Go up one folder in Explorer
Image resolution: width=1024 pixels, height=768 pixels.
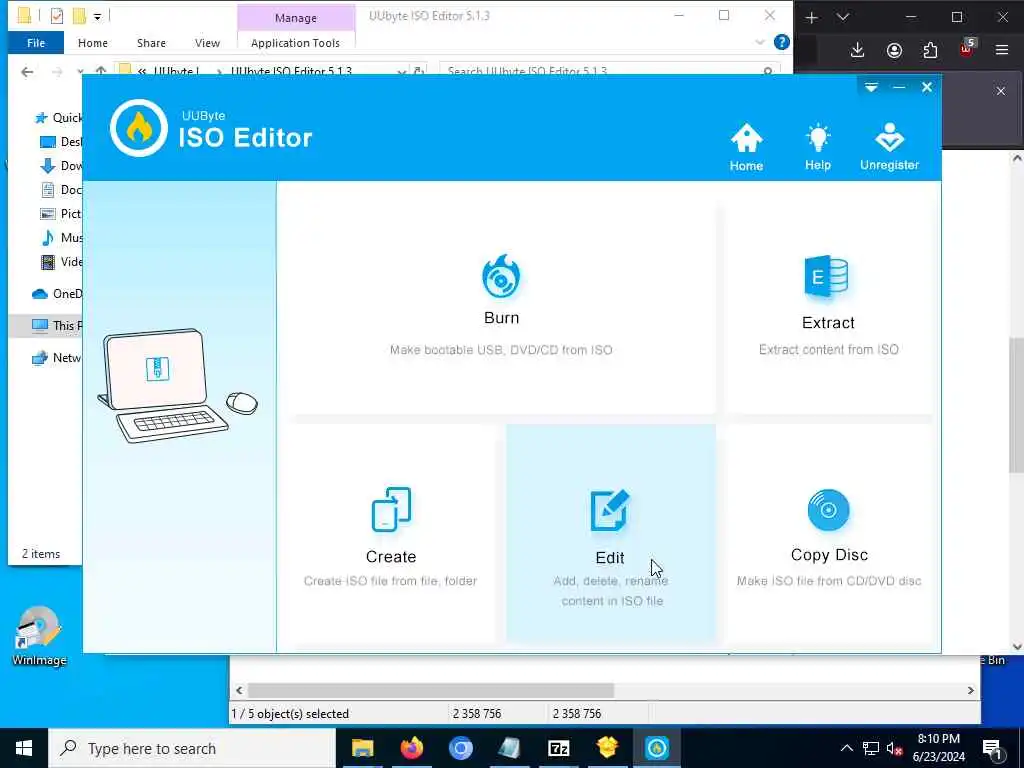101,71
